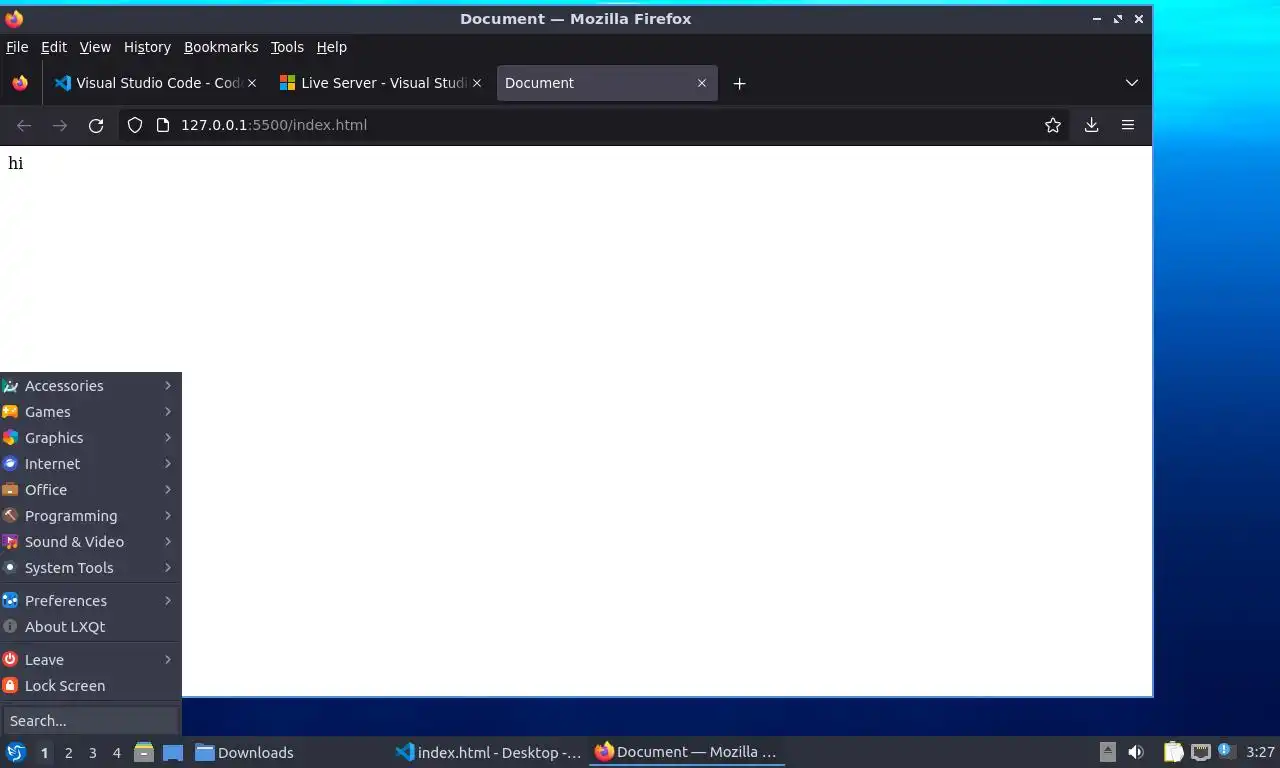
Task: Open the volume speaker tray icon
Action: point(1136,752)
